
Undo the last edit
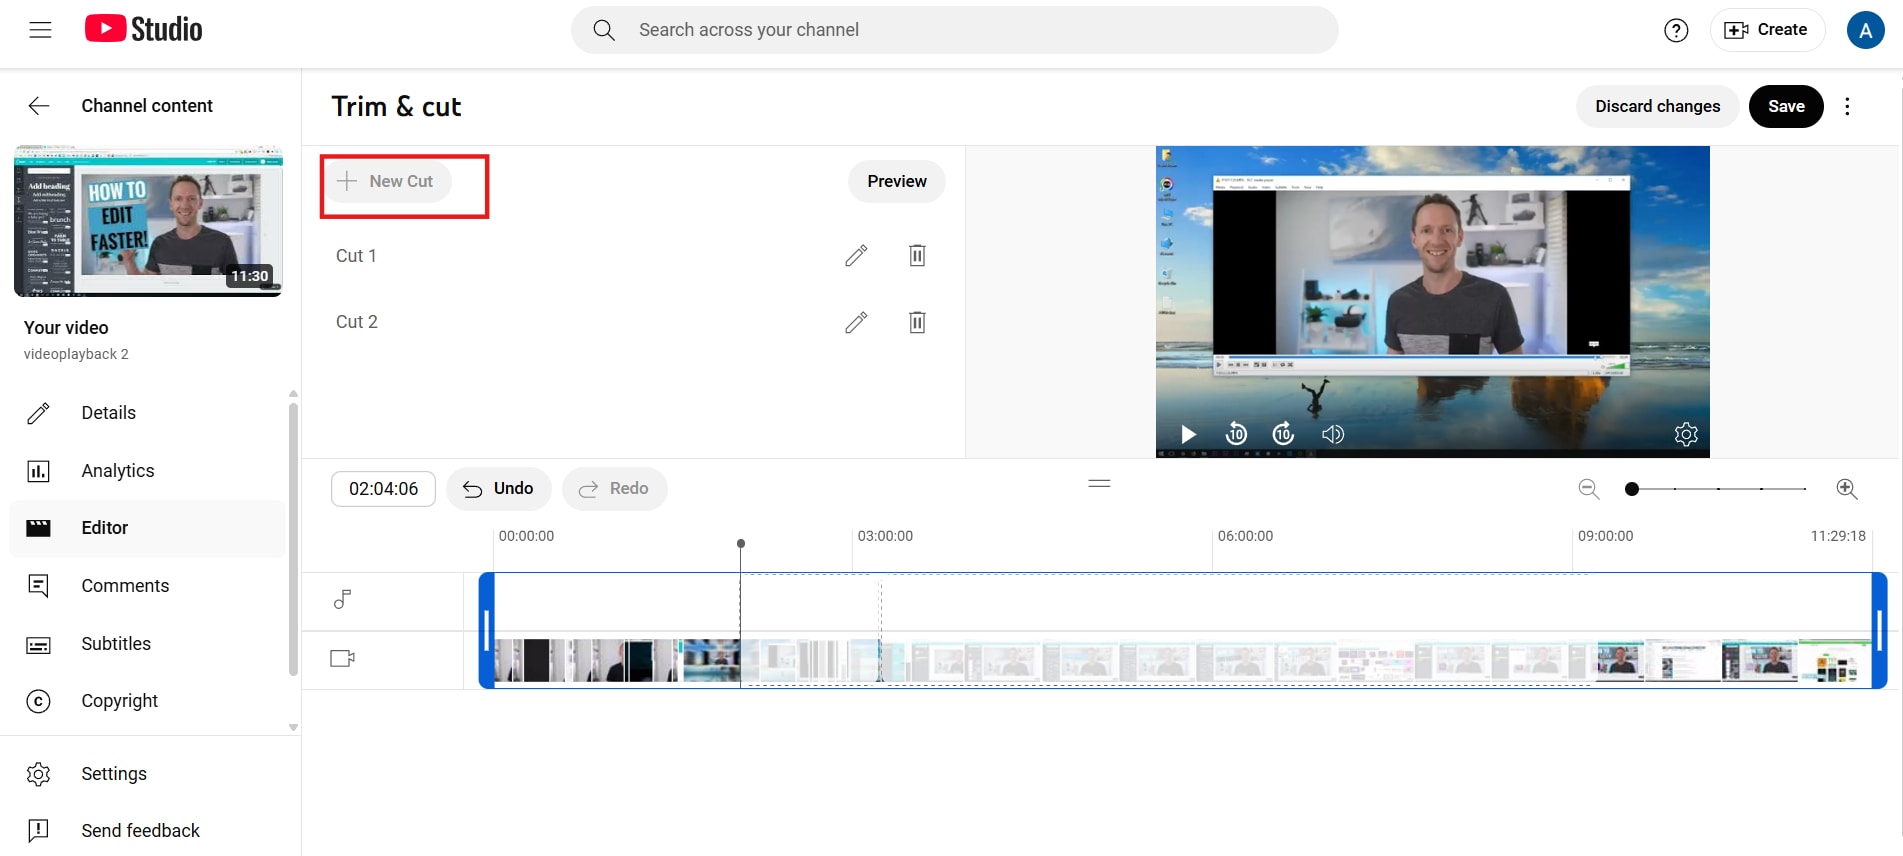498,489
